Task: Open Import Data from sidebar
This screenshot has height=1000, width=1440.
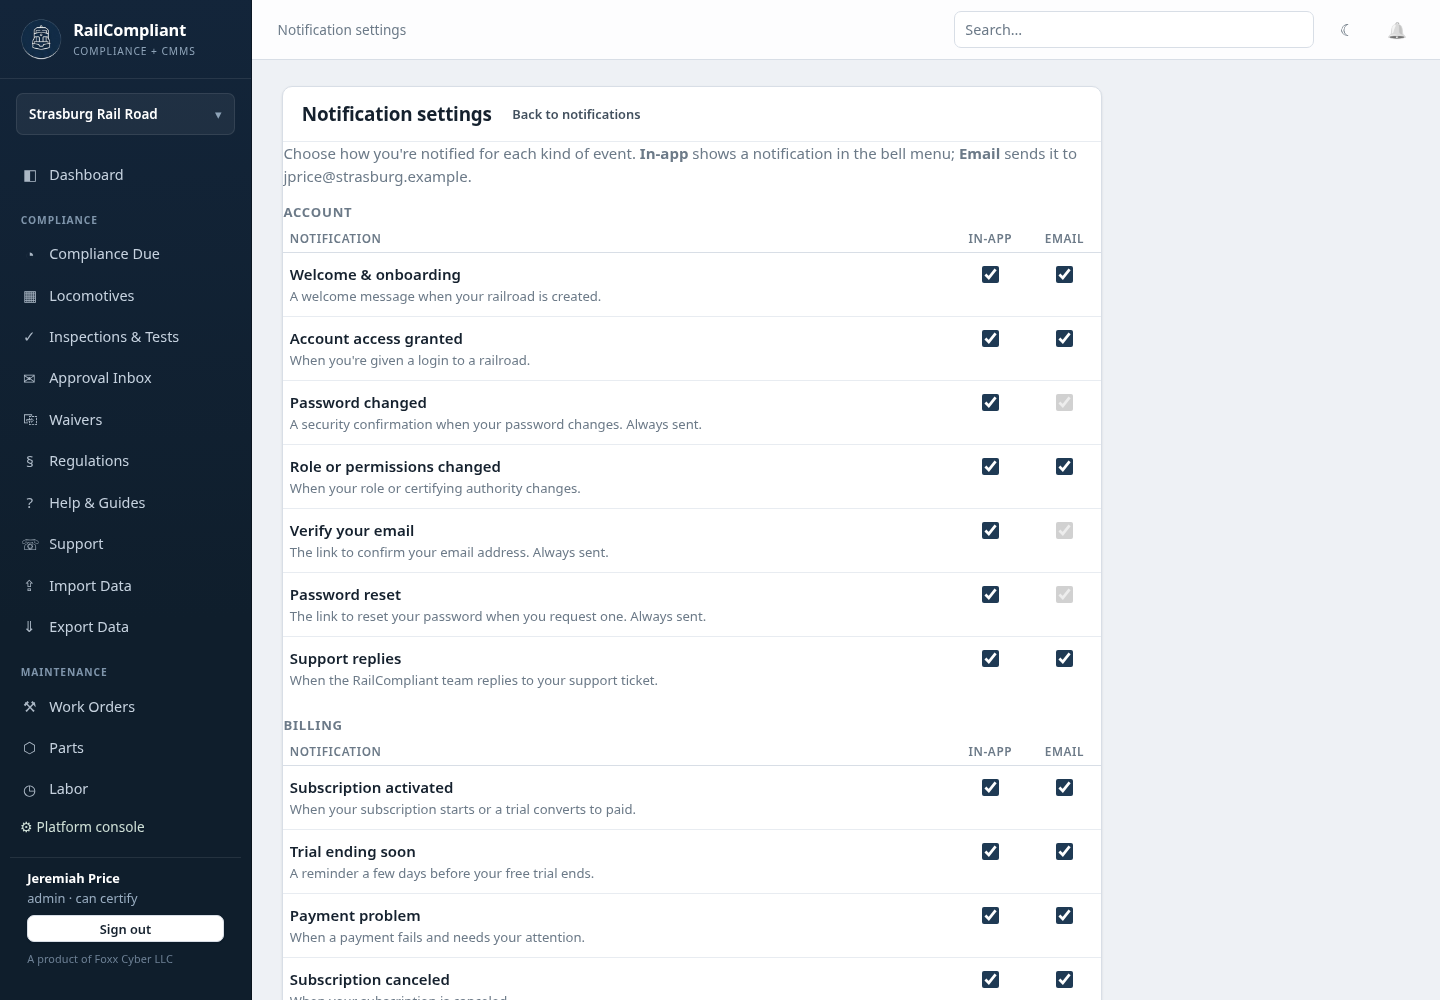Action: coord(126,586)
